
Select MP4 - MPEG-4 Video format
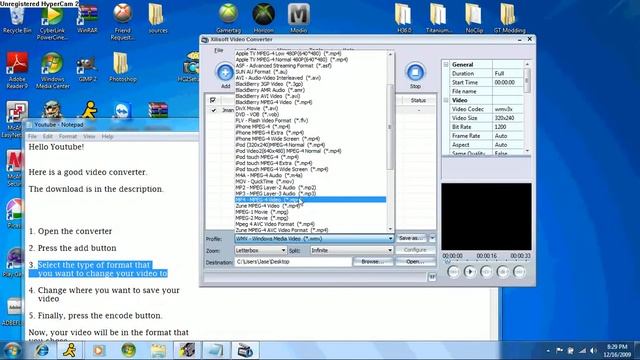point(310,200)
